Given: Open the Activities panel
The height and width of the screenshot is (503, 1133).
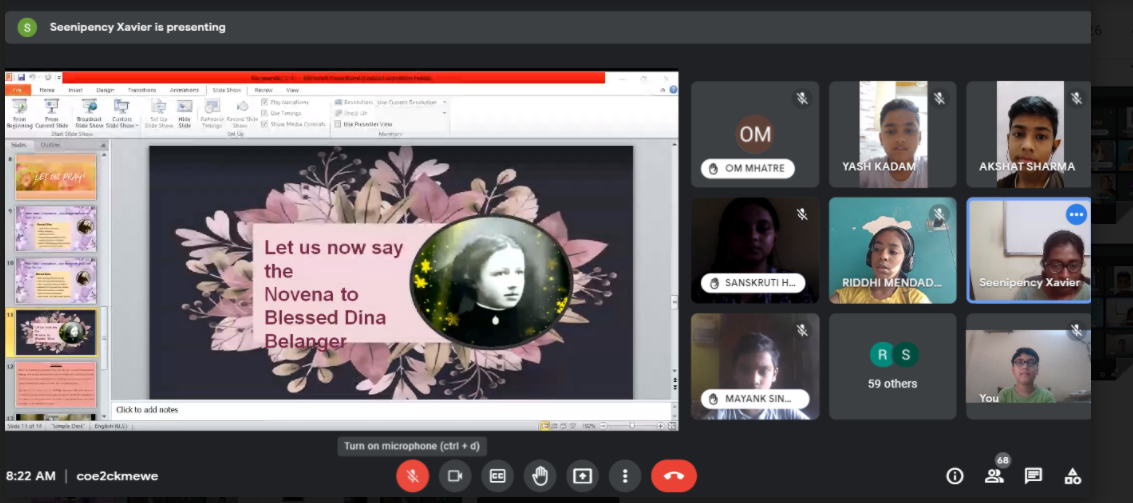Looking at the screenshot, I should (x=1072, y=476).
